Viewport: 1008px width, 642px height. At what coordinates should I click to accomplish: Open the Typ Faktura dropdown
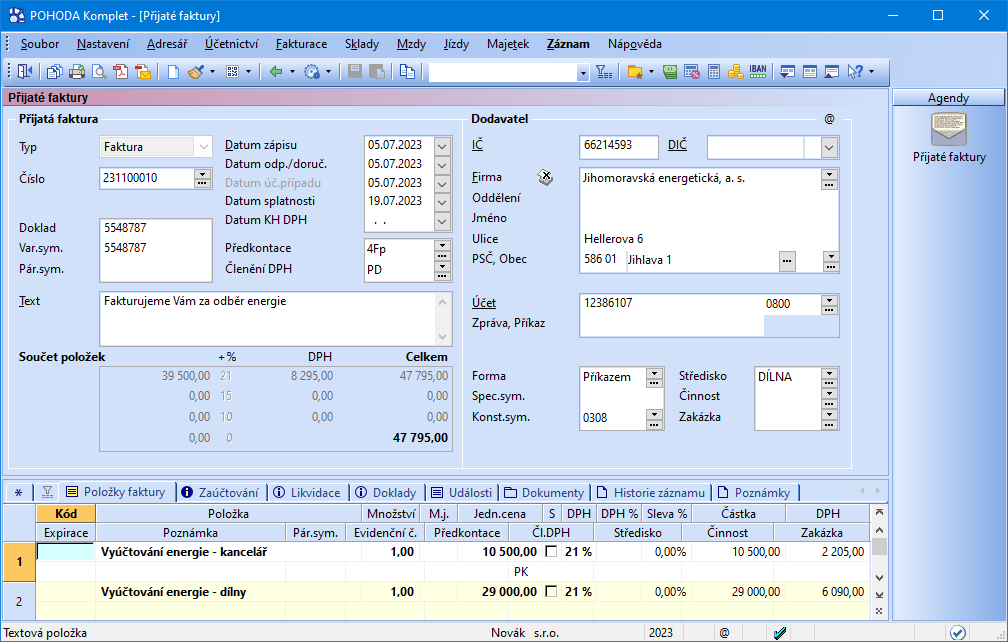tap(203, 147)
